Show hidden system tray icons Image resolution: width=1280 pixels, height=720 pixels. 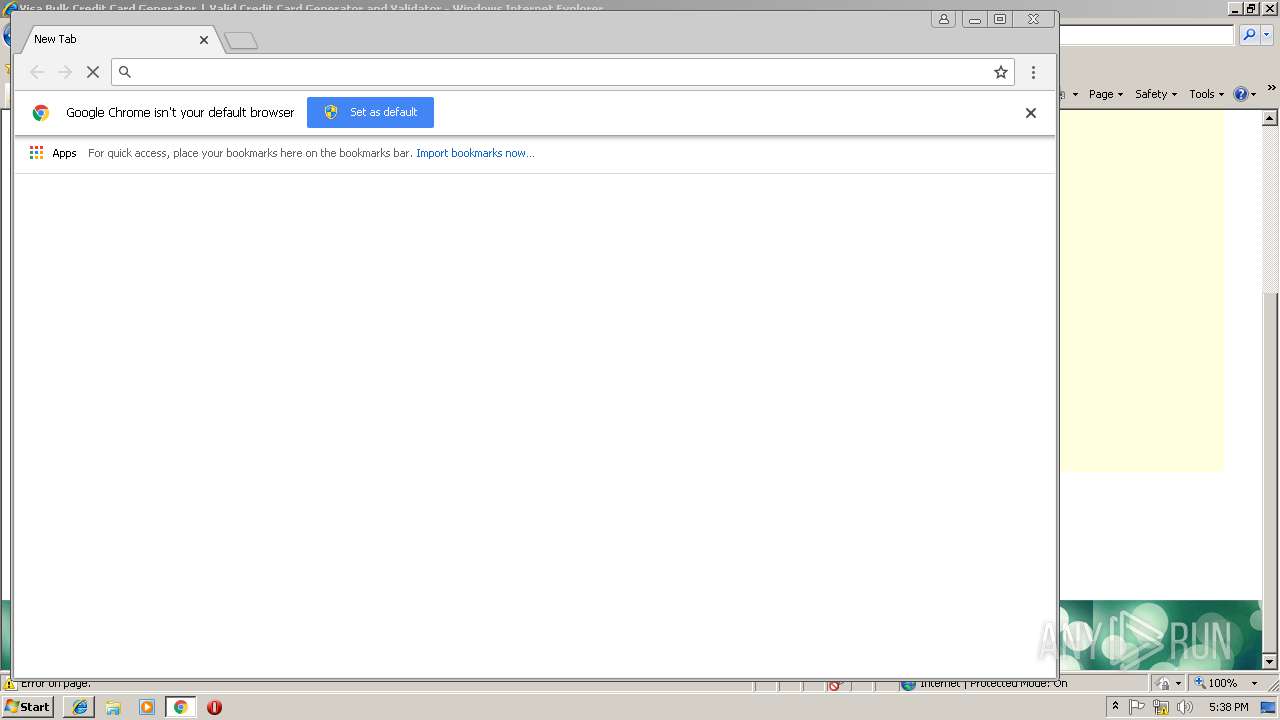pos(1115,707)
